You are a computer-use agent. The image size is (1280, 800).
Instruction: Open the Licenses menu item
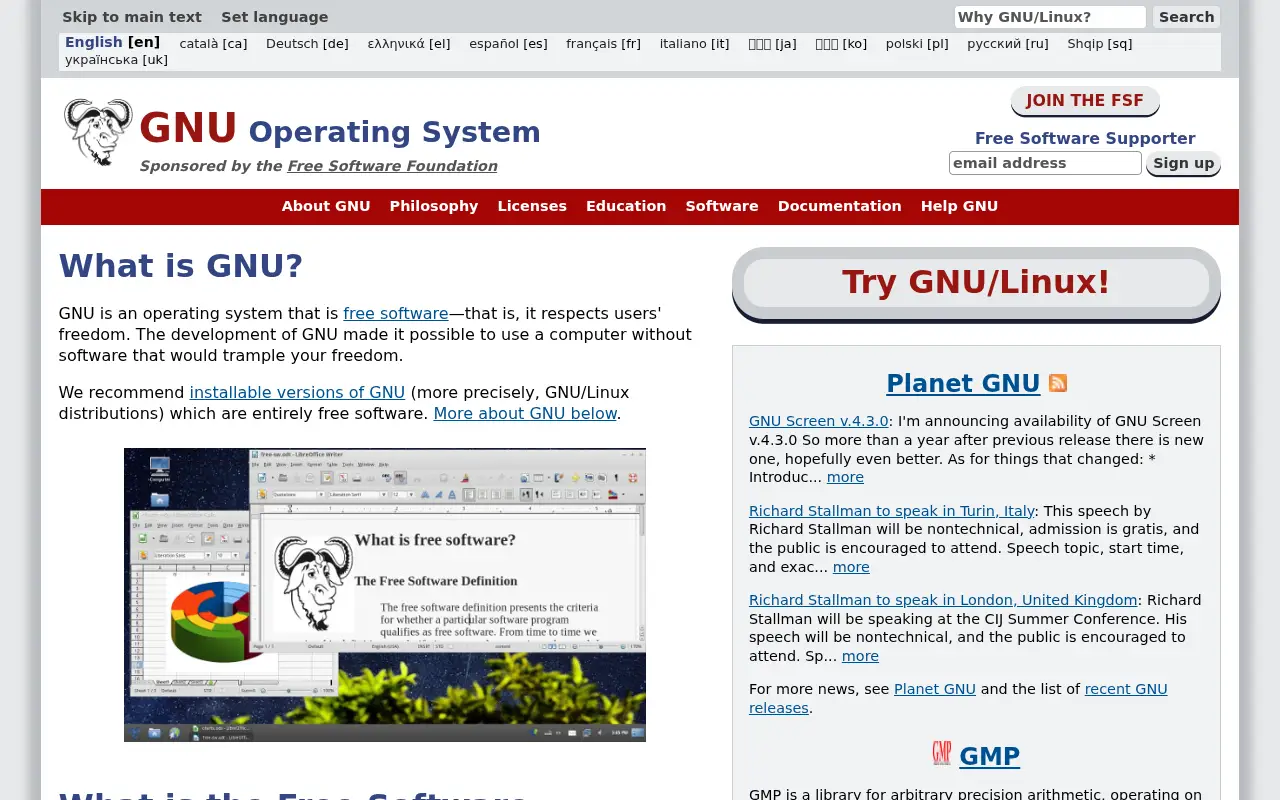point(532,206)
